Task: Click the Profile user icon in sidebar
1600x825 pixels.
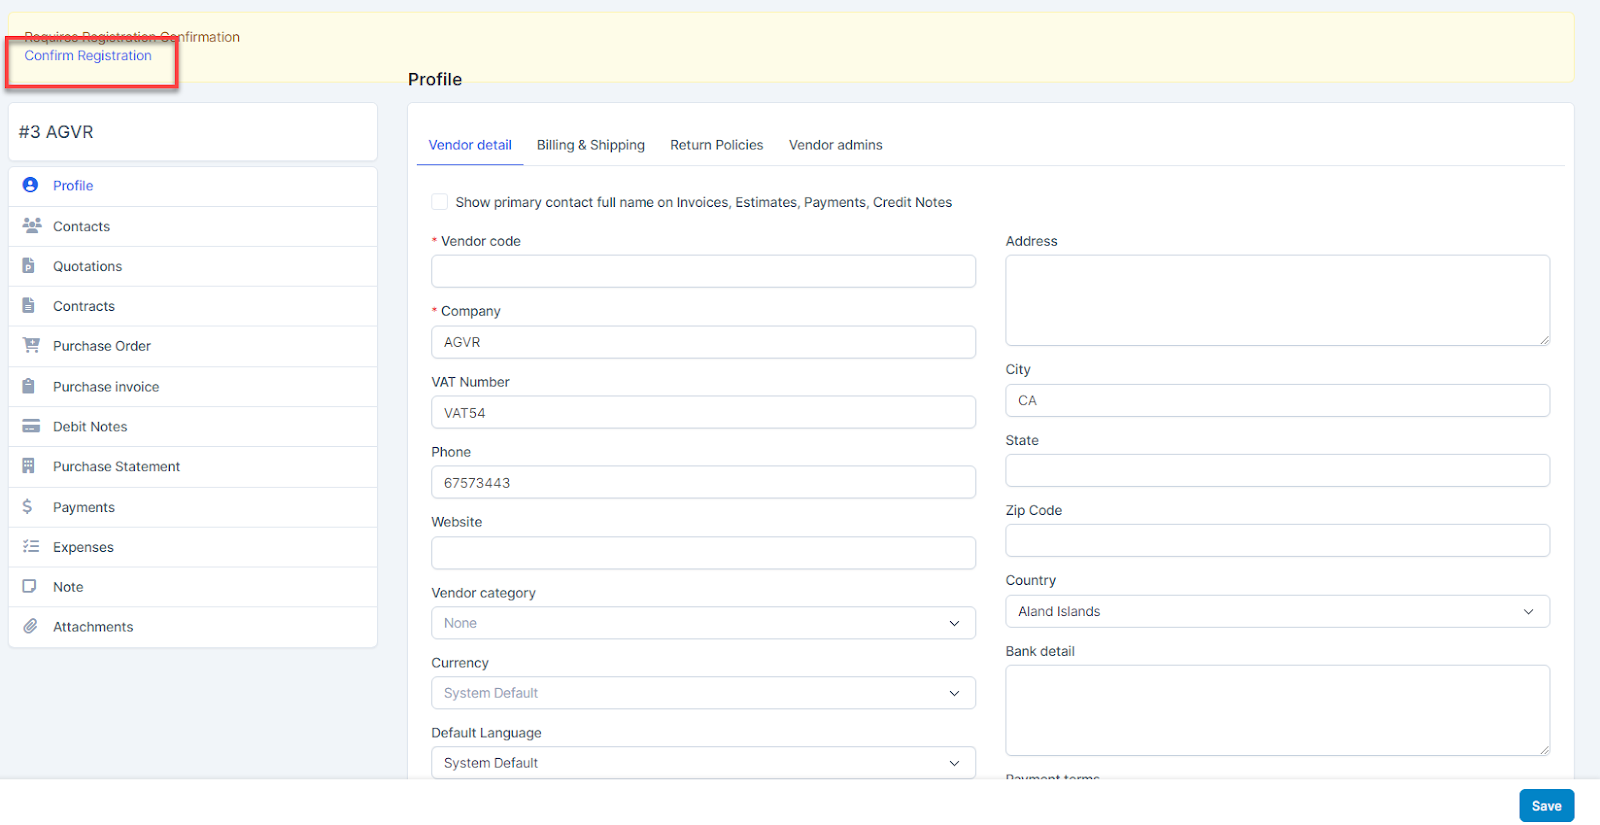Action: [30, 185]
